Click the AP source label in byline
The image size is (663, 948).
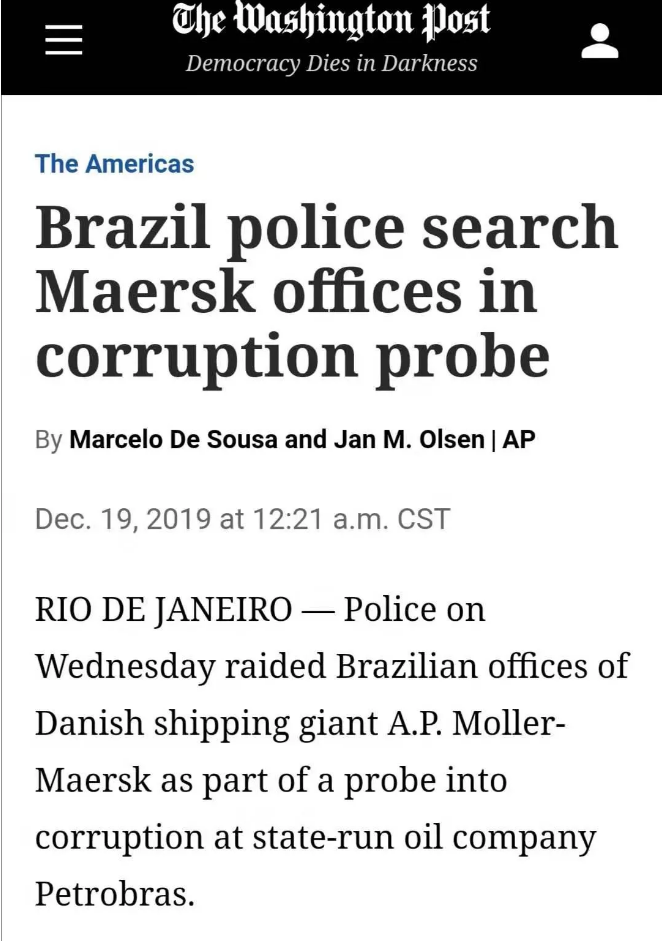[518, 439]
